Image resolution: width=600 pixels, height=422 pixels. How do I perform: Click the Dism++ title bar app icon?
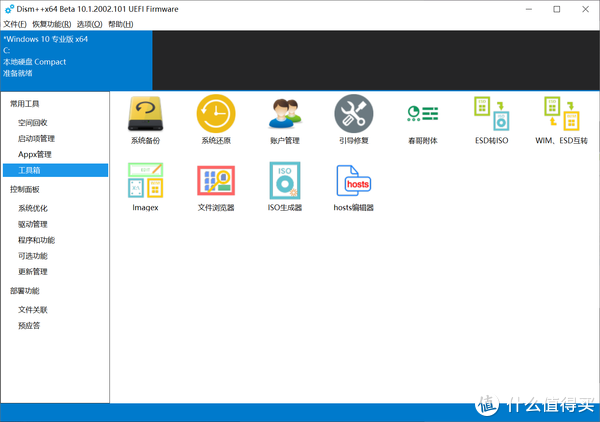pyautogui.click(x=10, y=9)
